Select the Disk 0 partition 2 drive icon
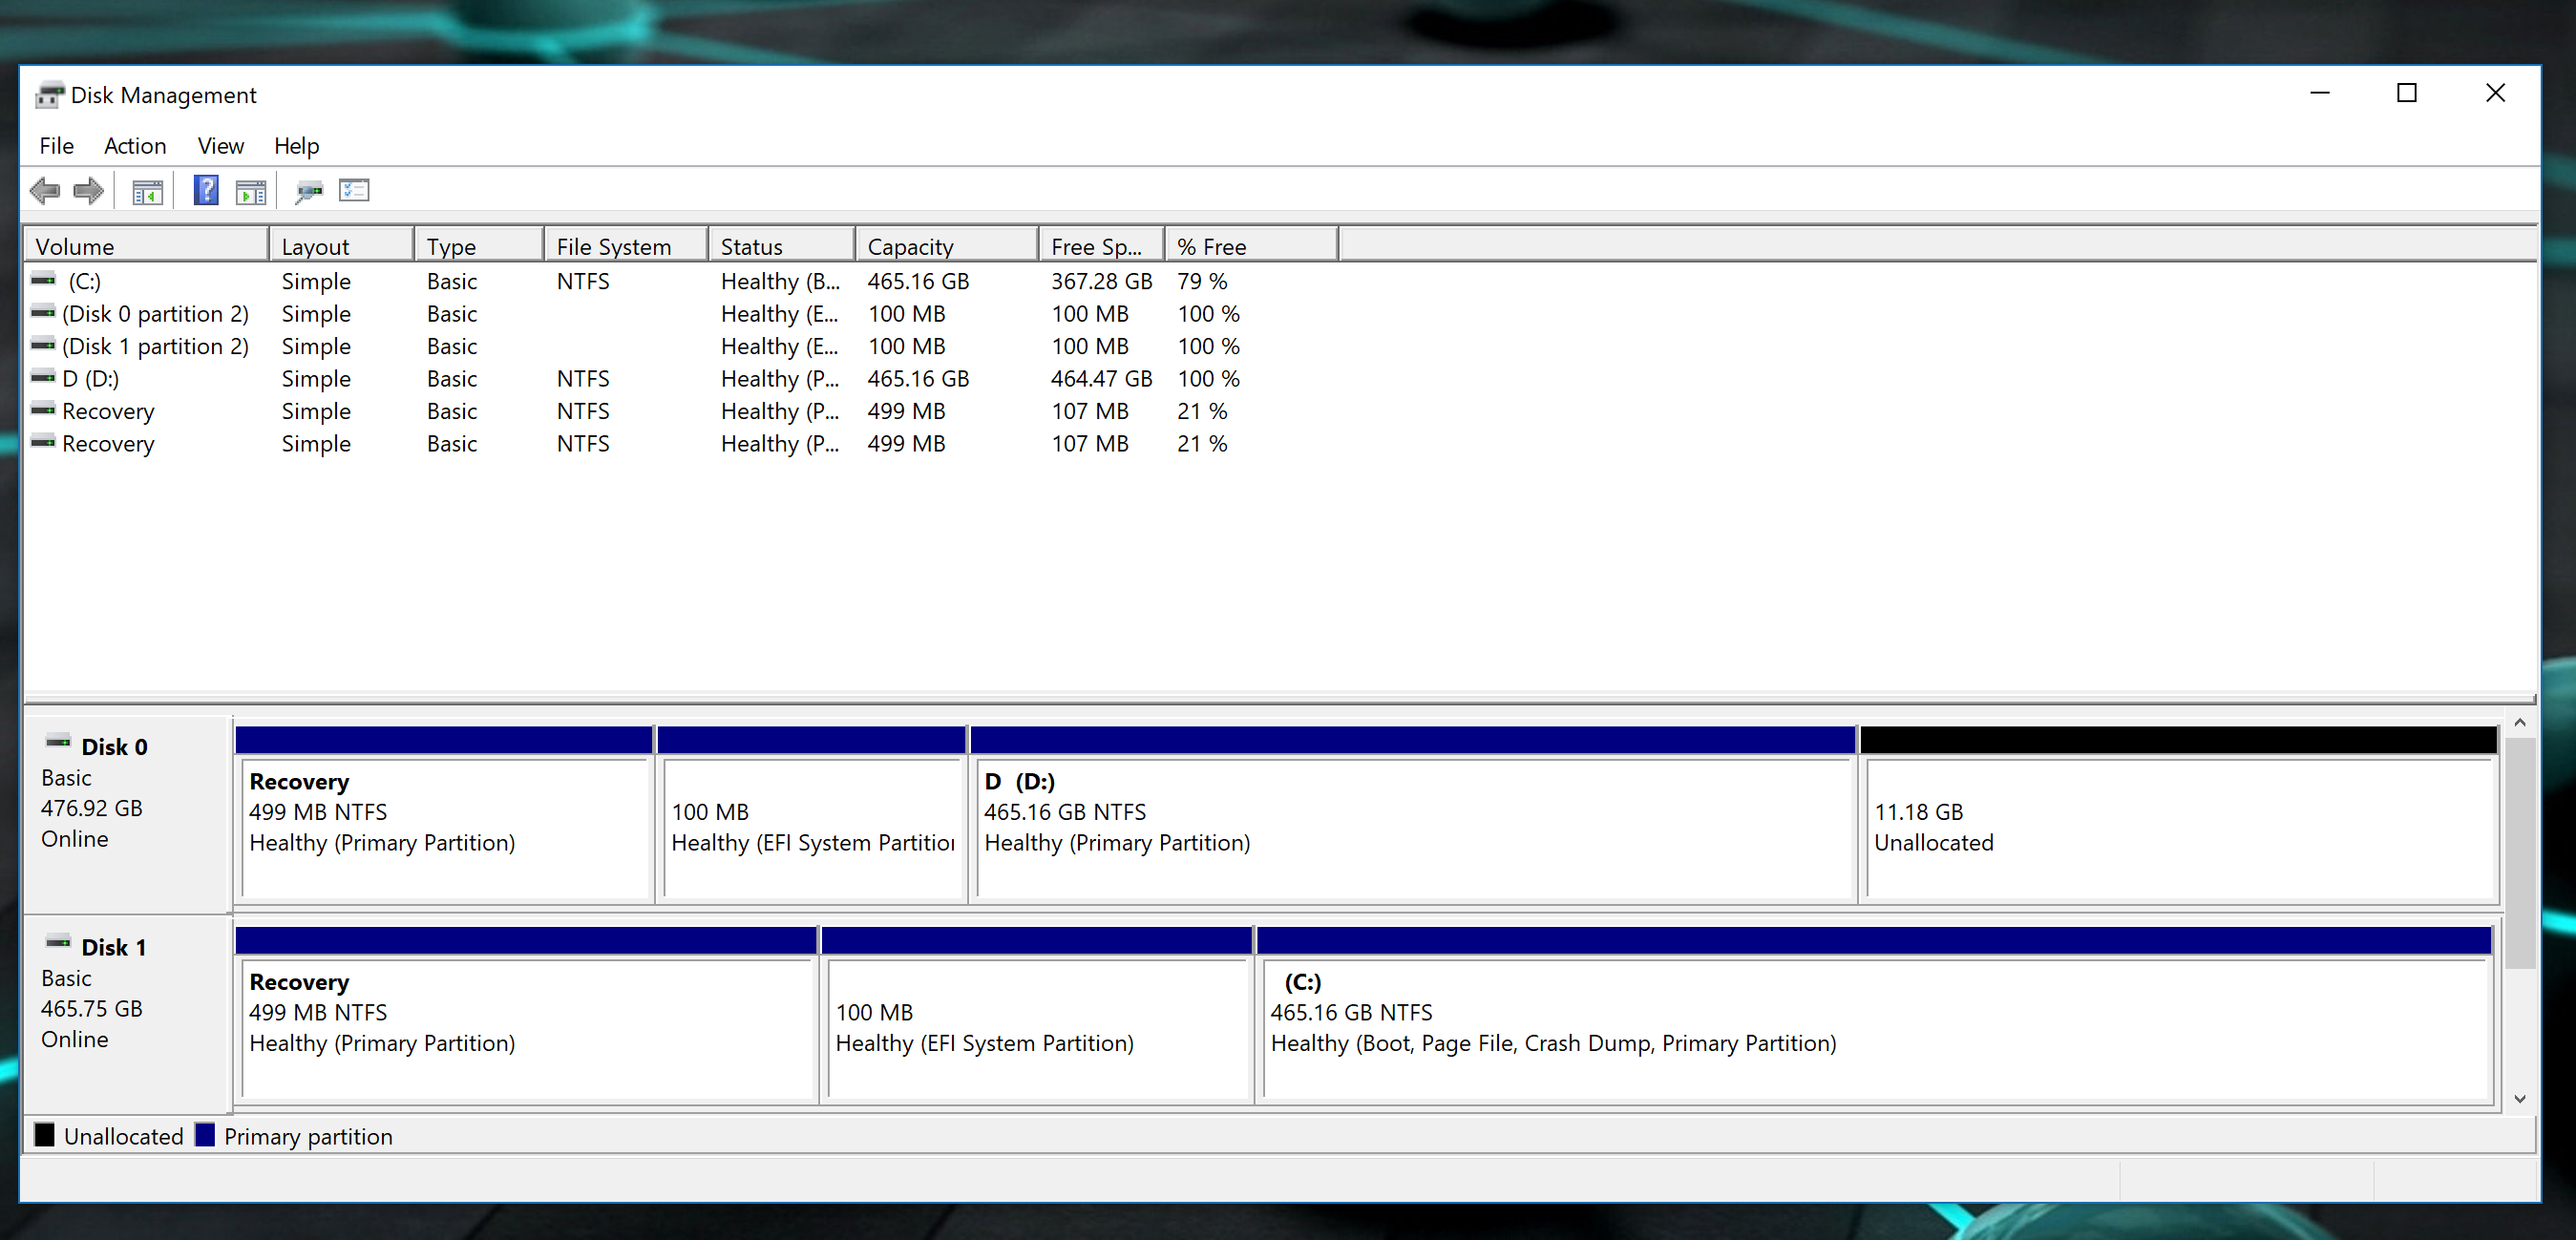Screen dimensions: 2576x1240 pos(43,313)
